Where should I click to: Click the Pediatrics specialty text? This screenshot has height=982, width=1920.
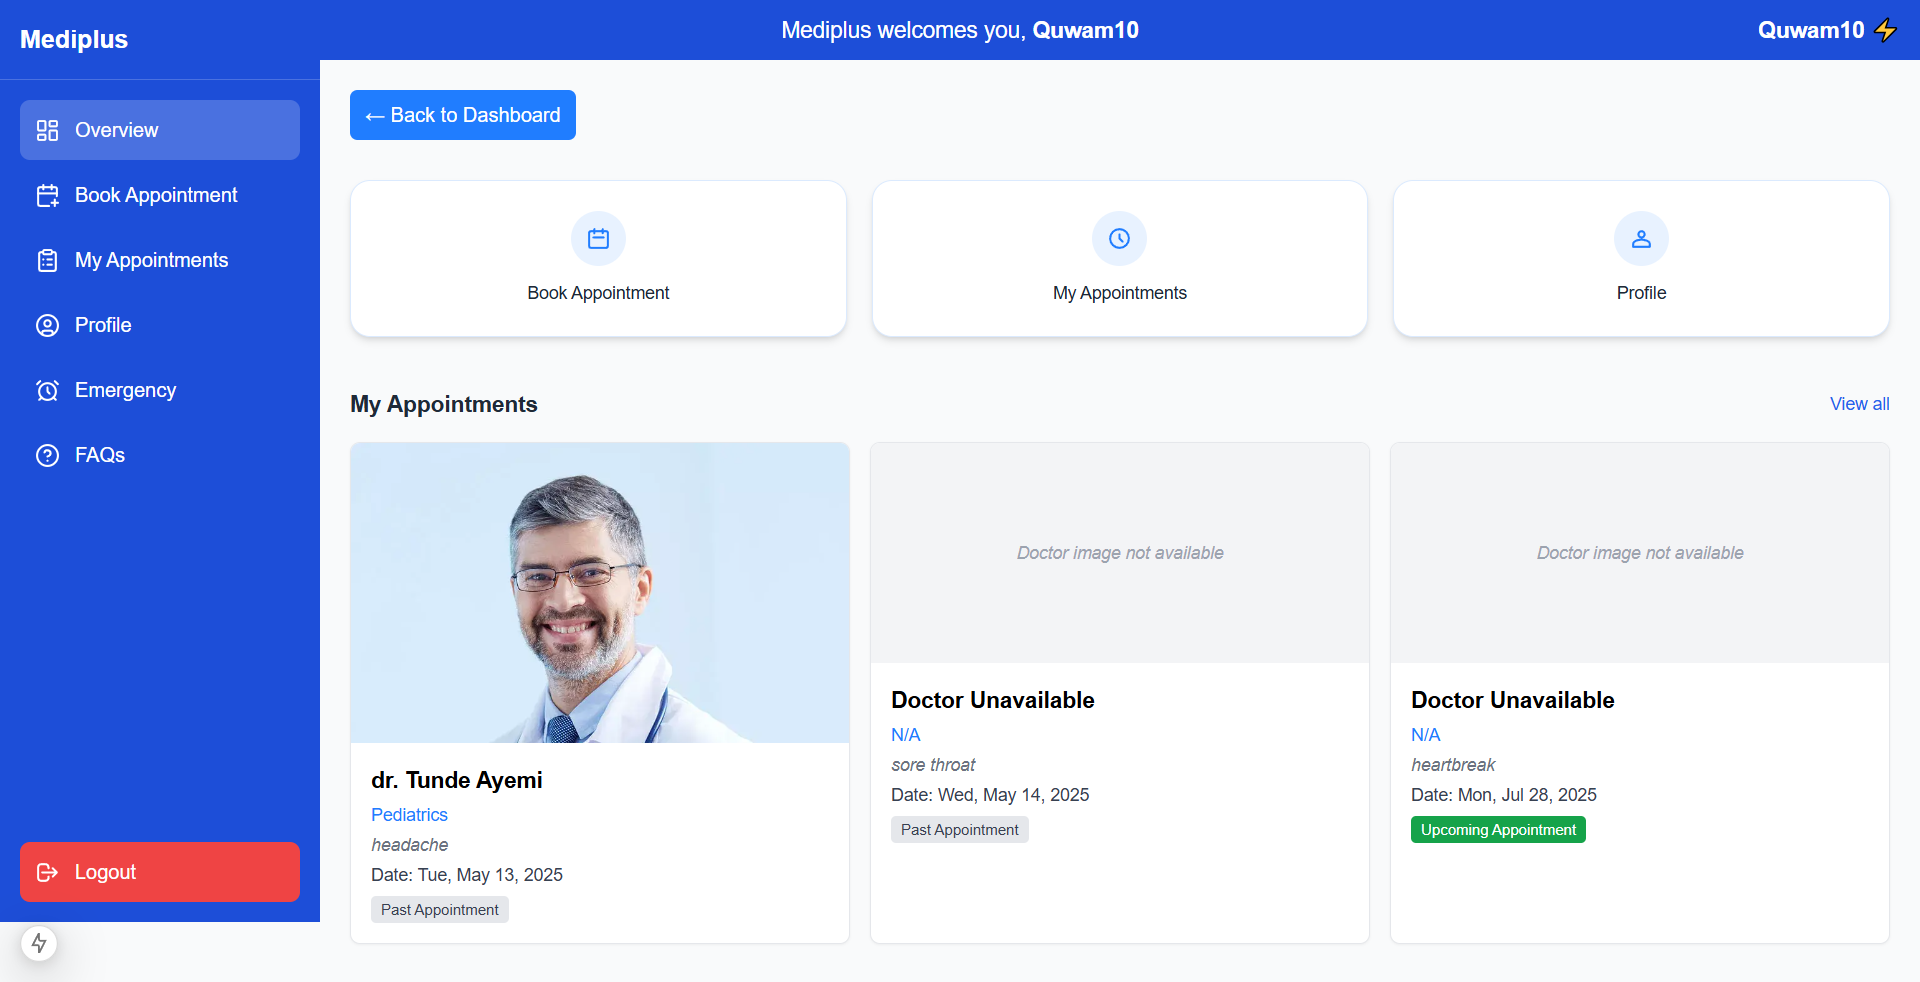pos(409,815)
